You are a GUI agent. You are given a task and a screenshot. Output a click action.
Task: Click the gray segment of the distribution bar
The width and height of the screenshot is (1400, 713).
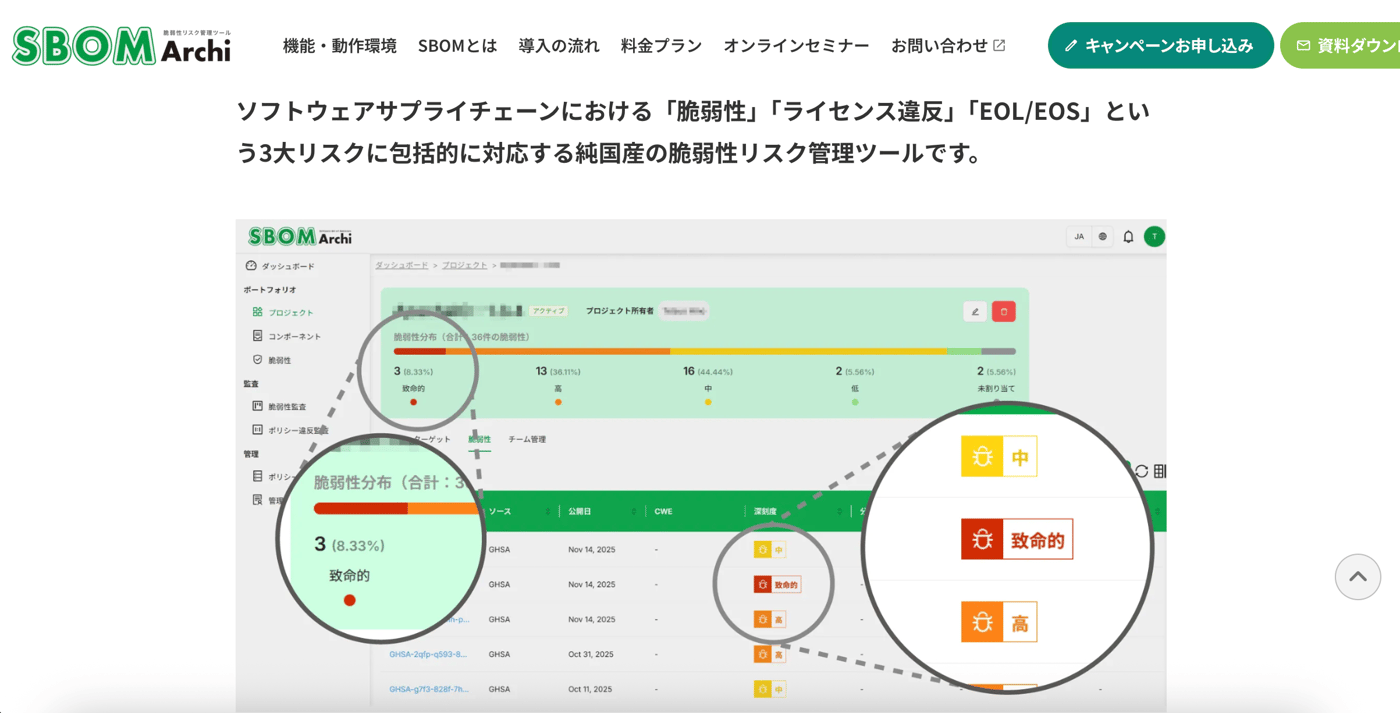pyautogui.click(x=998, y=351)
